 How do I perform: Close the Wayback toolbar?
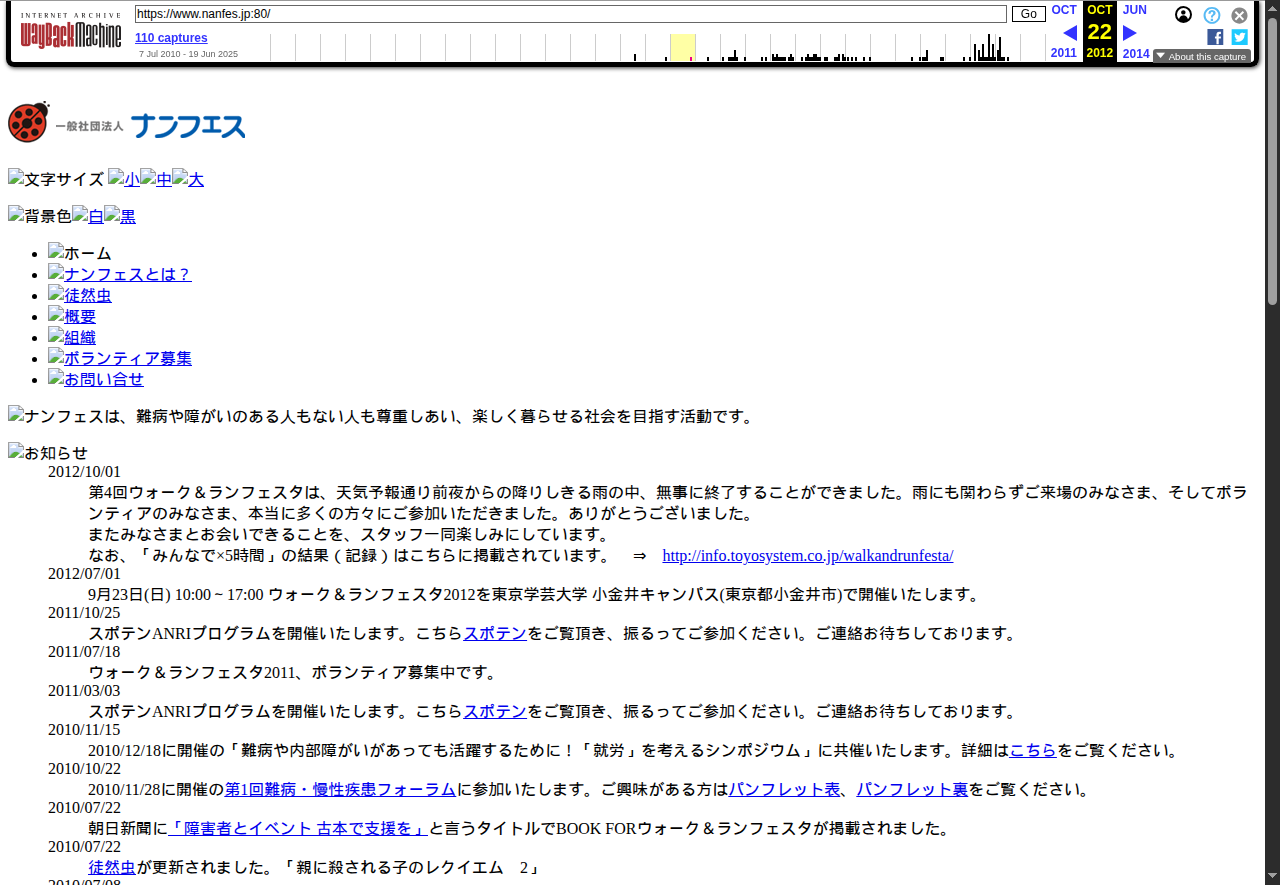click(x=1239, y=15)
